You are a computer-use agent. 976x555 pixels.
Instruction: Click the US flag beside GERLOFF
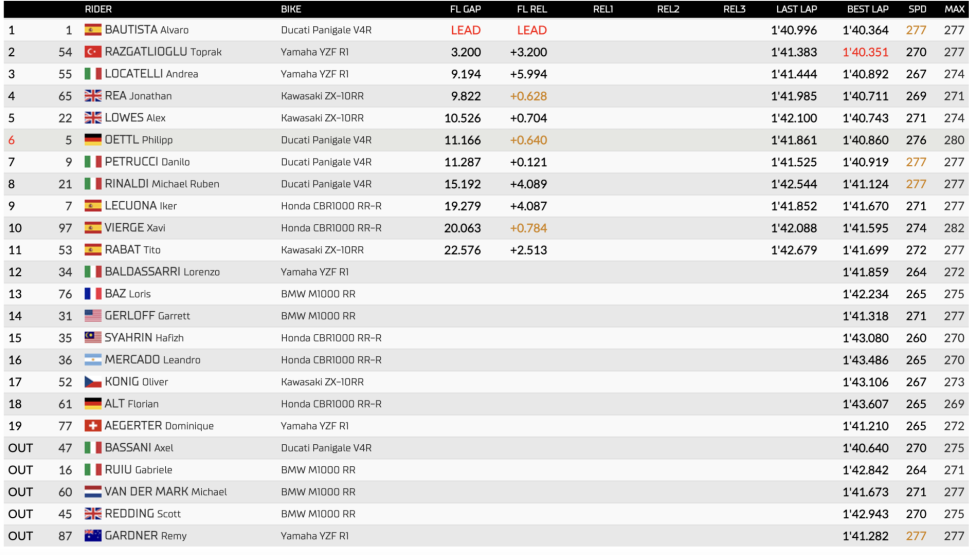[93, 315]
